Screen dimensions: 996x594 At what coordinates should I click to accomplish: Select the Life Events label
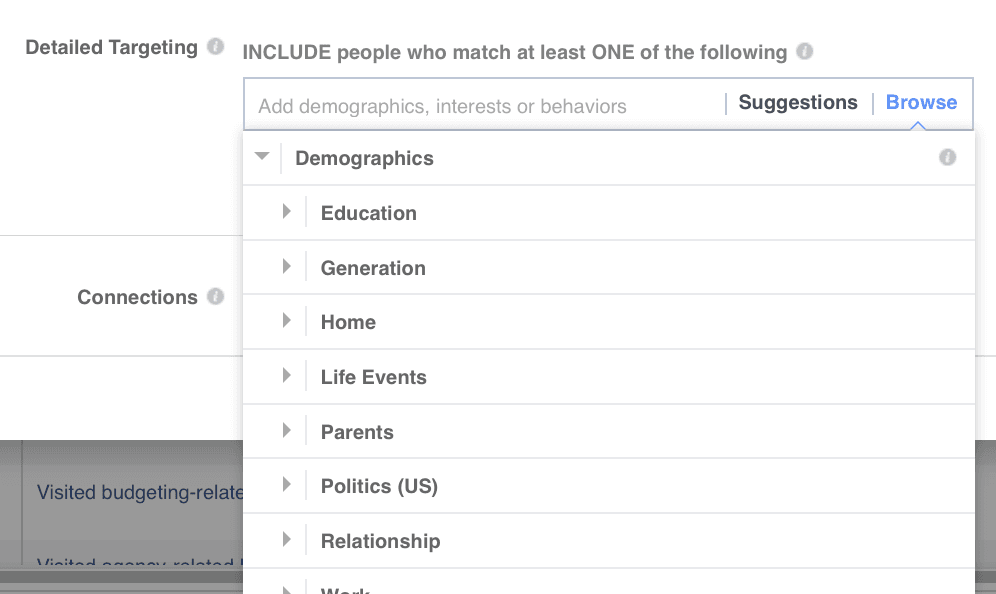click(x=373, y=377)
